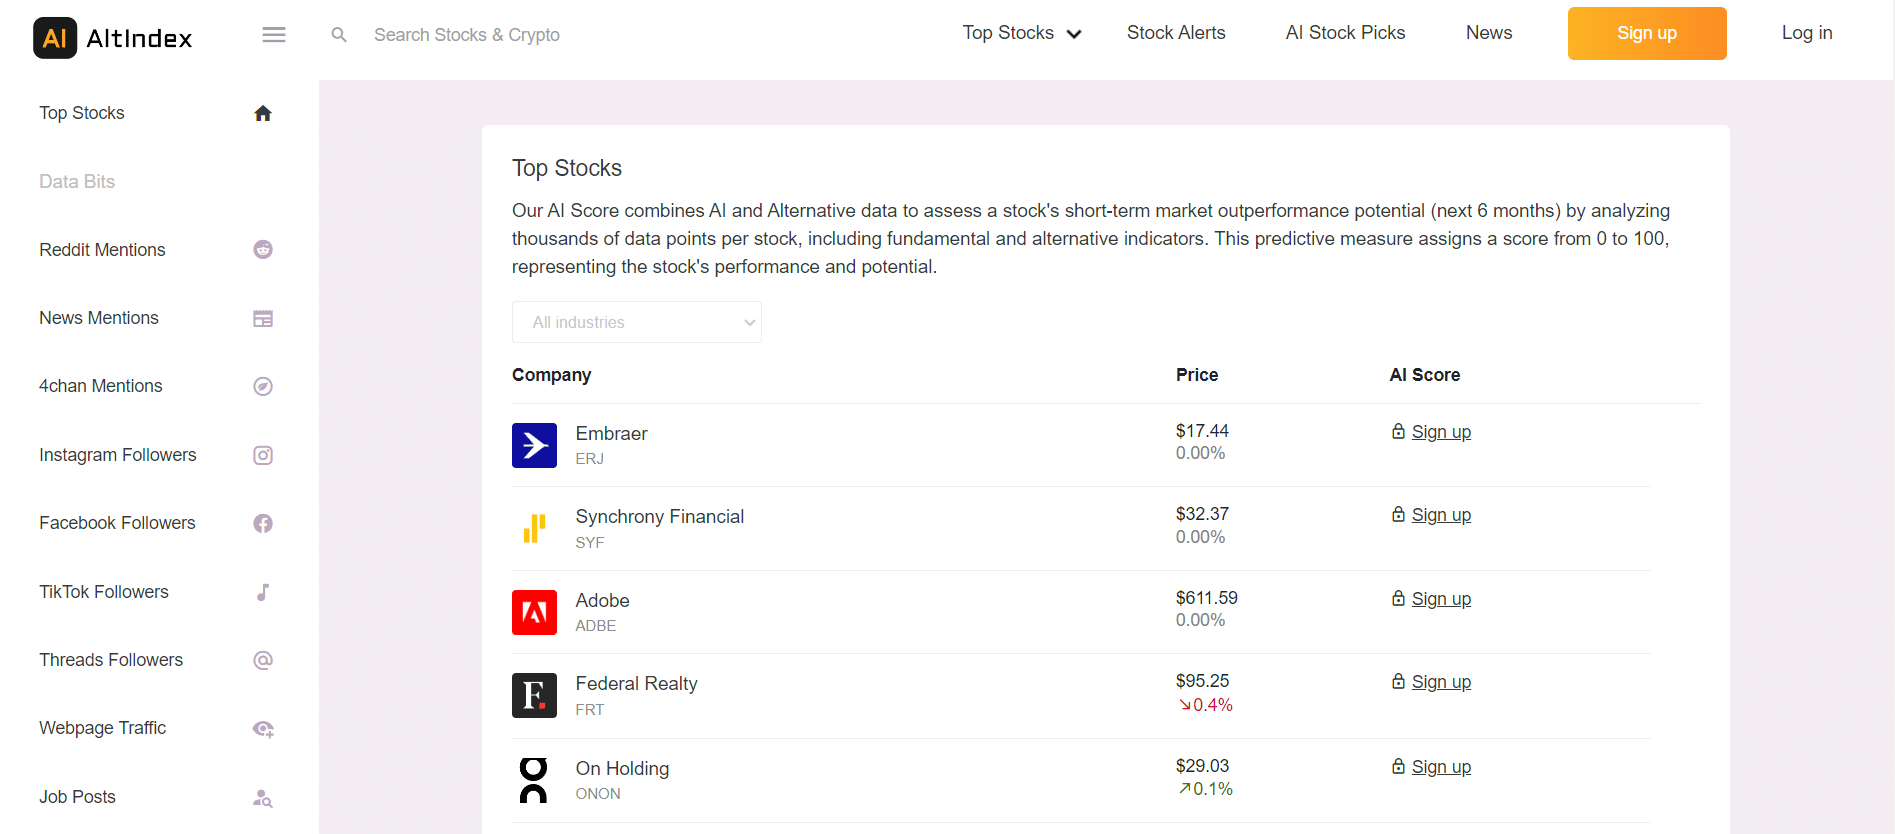Unlock Adobe's AI Score via Sign up
Image resolution: width=1895 pixels, height=834 pixels.
pyautogui.click(x=1440, y=599)
